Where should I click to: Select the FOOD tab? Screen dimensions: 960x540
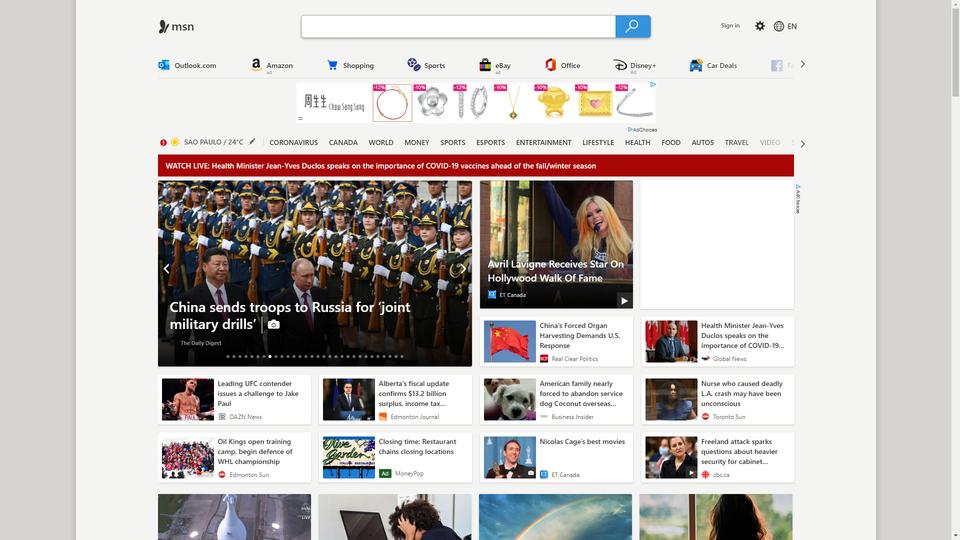[670, 142]
